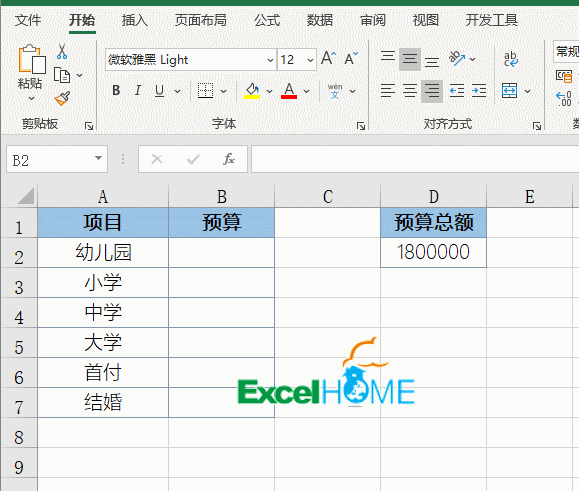Click the Copy icon
The height and width of the screenshot is (491, 579).
point(62,75)
